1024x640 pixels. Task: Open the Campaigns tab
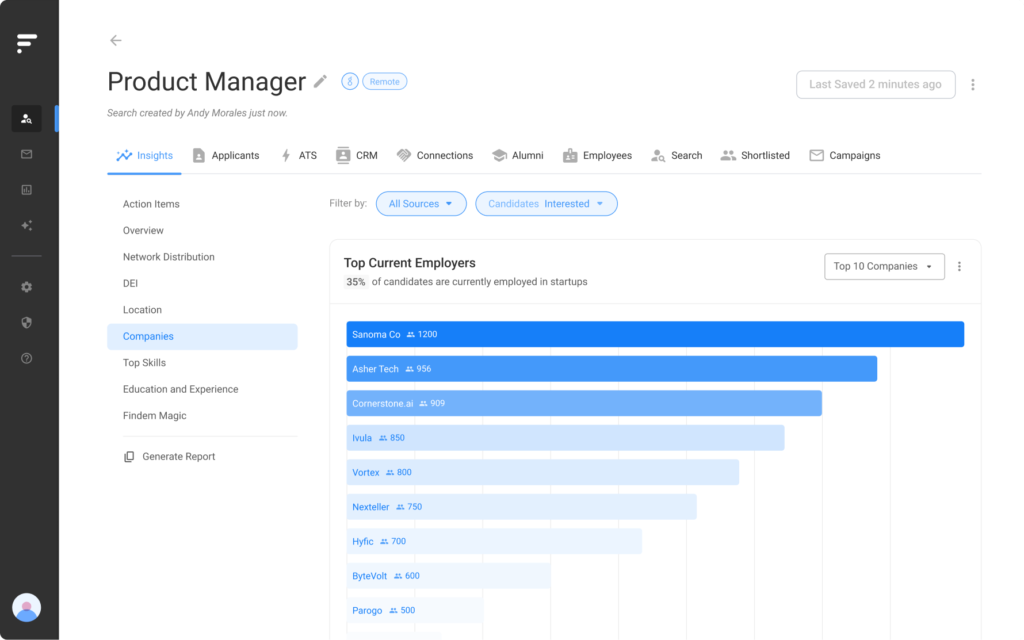click(845, 155)
